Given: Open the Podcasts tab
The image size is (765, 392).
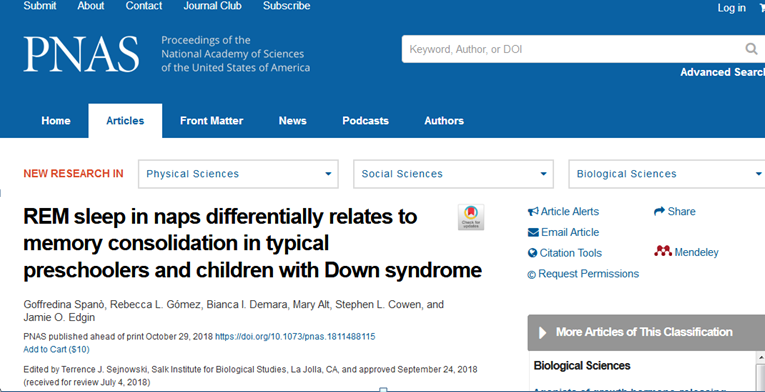Looking at the screenshot, I should 365,121.
